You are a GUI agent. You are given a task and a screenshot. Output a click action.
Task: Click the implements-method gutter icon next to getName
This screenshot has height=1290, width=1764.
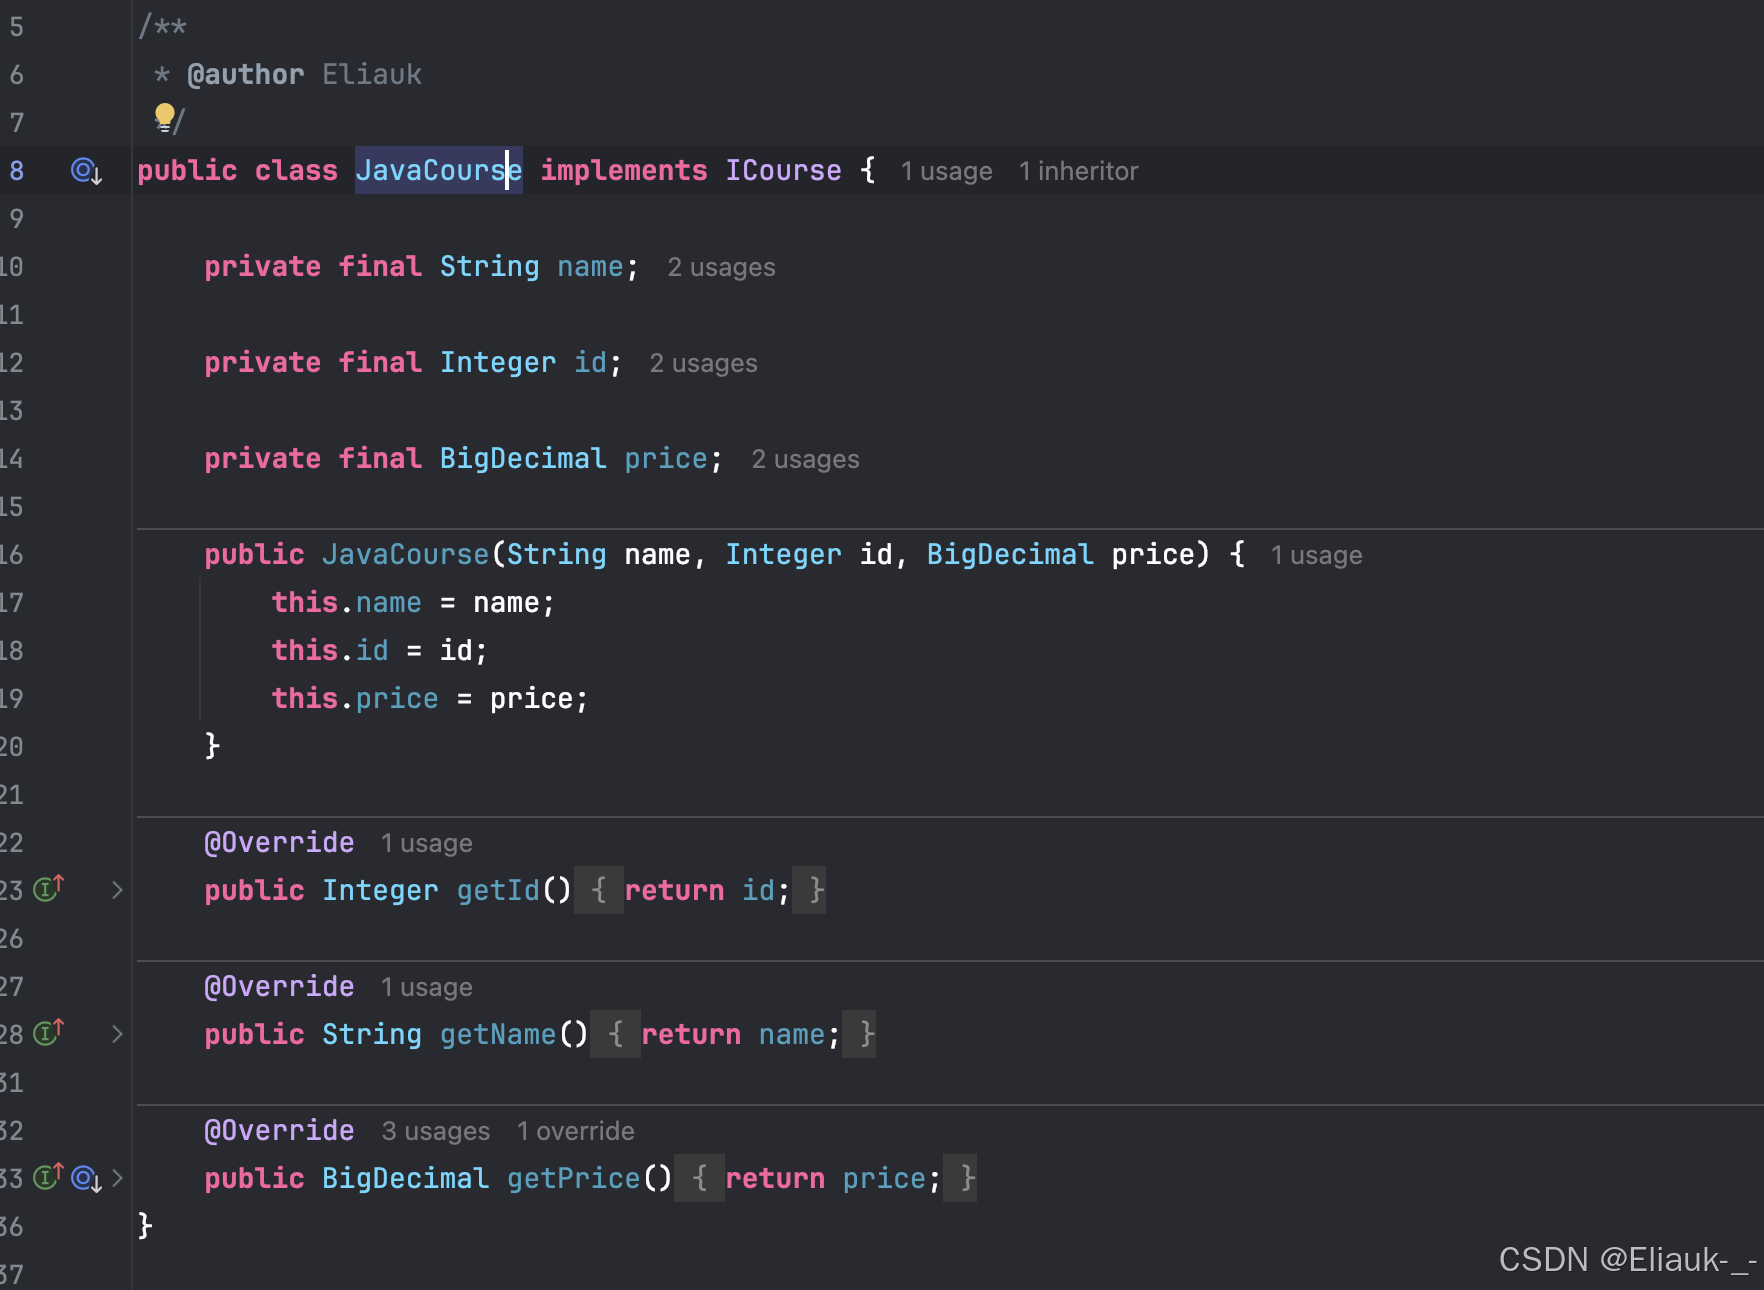point(47,1033)
